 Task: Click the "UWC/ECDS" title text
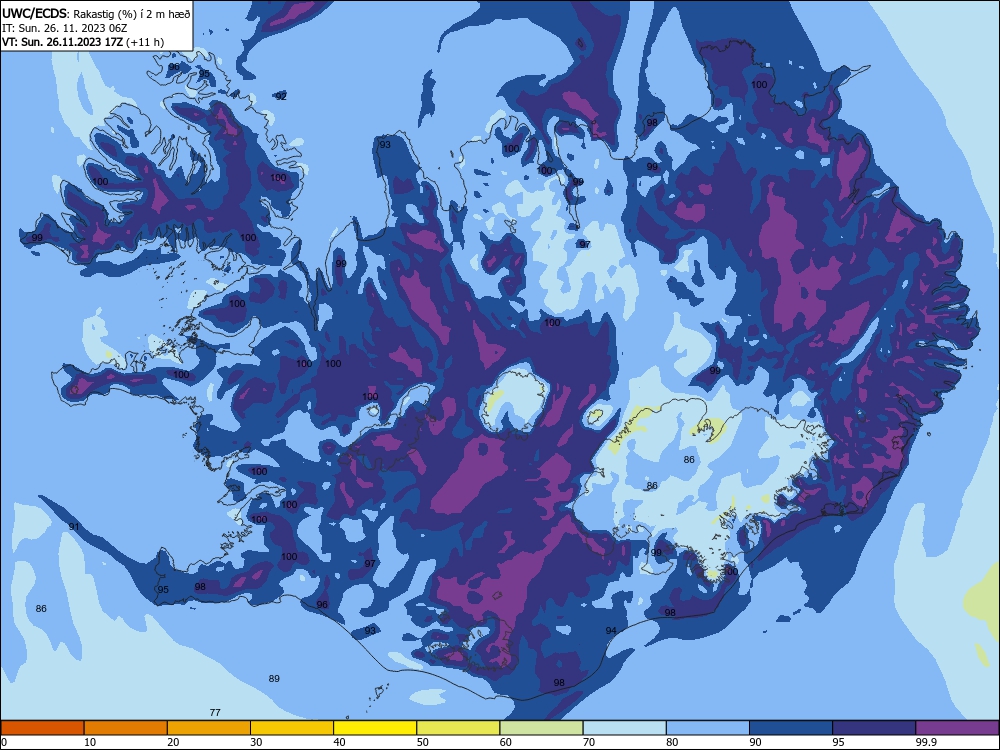tap(34, 13)
